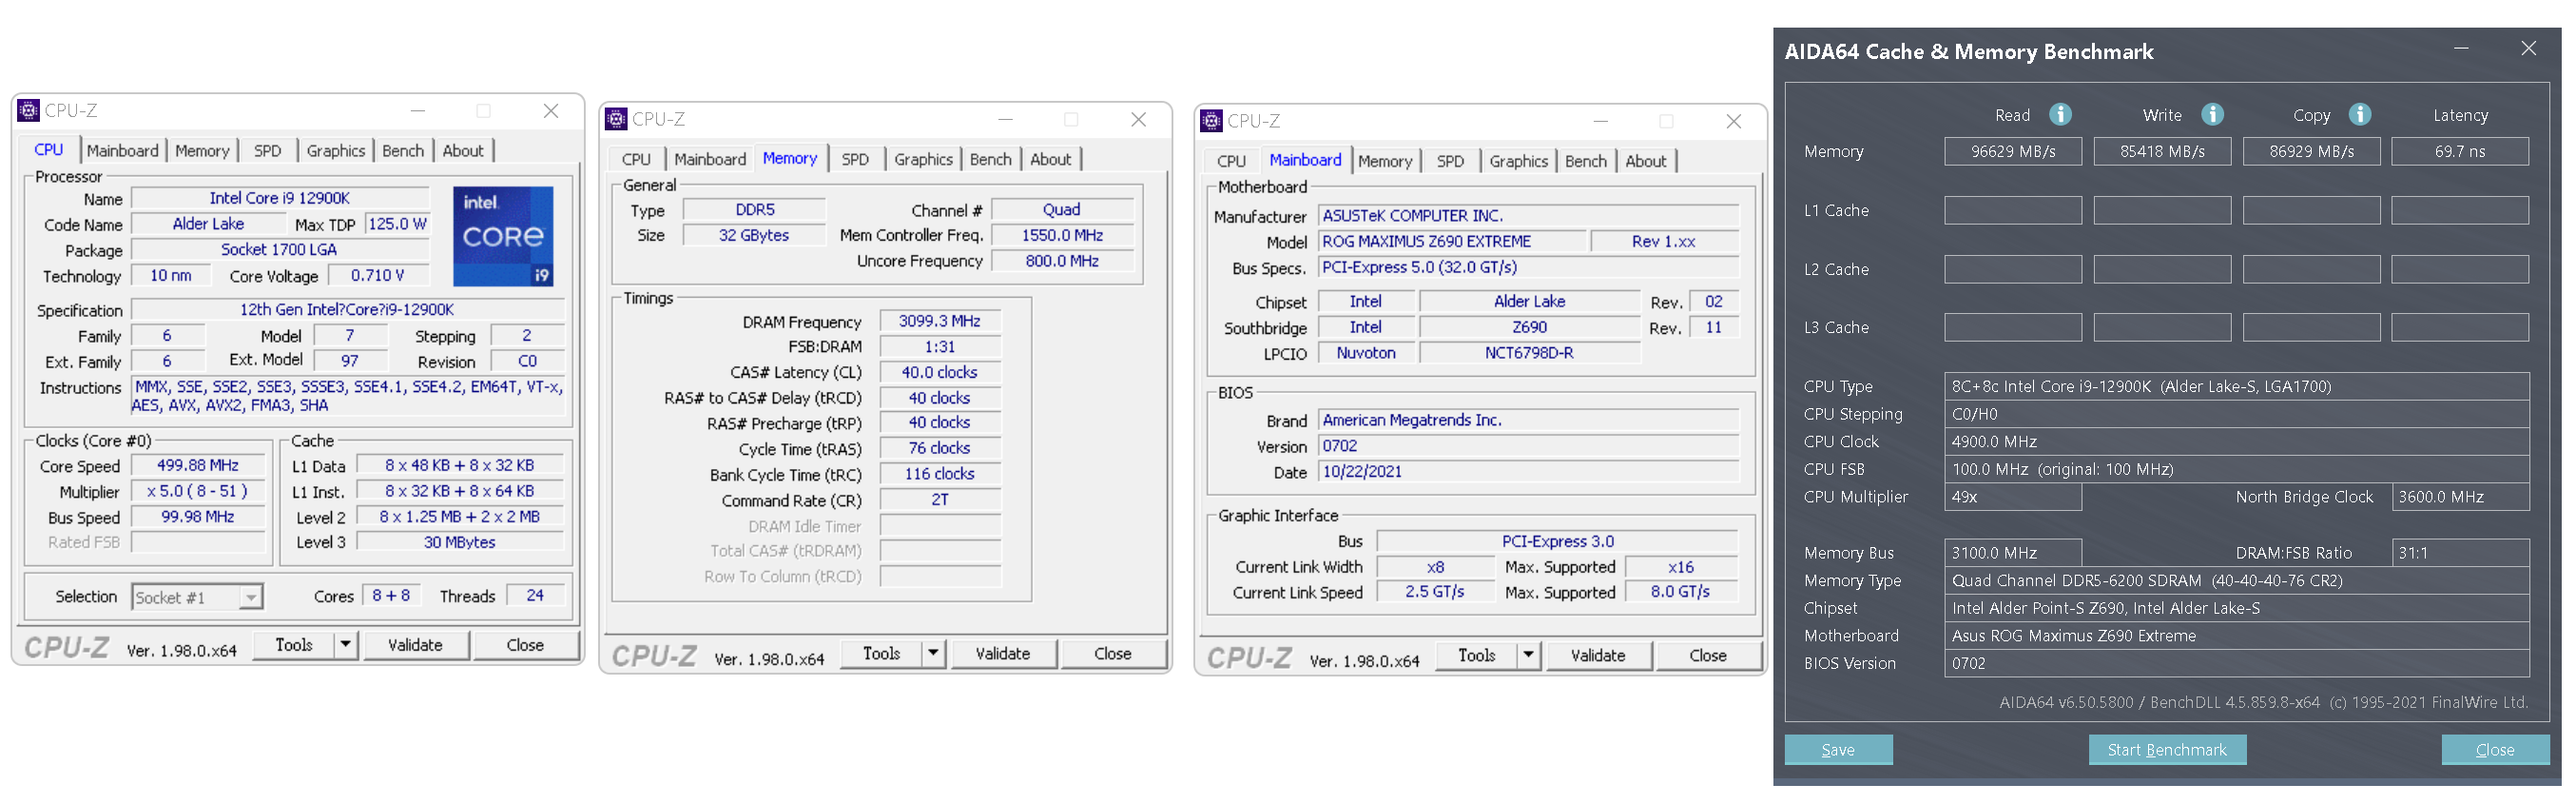Select Graphics tab in Memory CPU-Z window
This screenshot has height=804, width=2576.
tap(923, 159)
